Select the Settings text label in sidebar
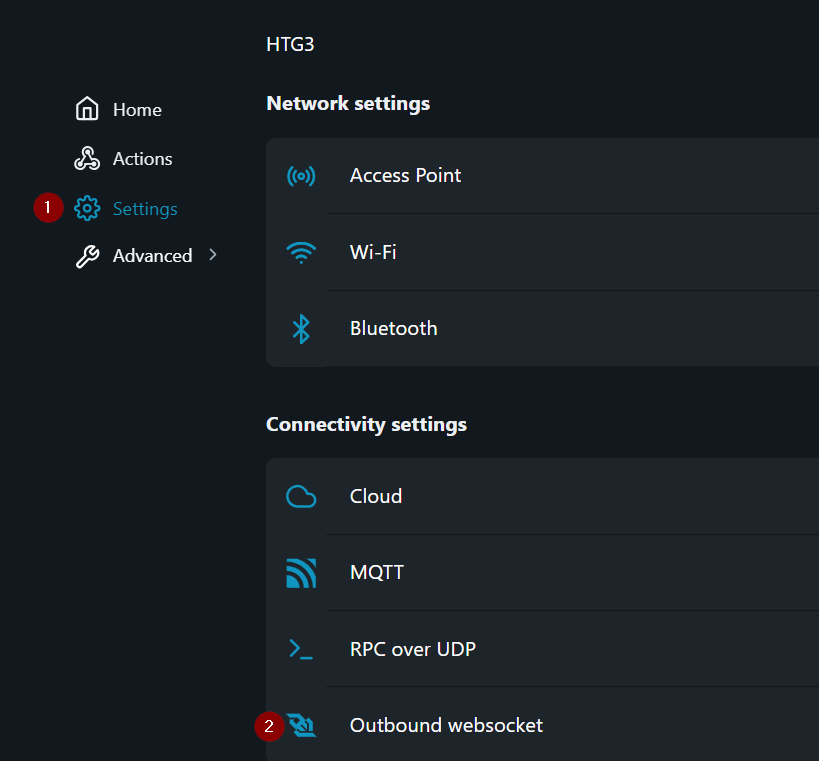Image resolution: width=819 pixels, height=761 pixels. 145,209
